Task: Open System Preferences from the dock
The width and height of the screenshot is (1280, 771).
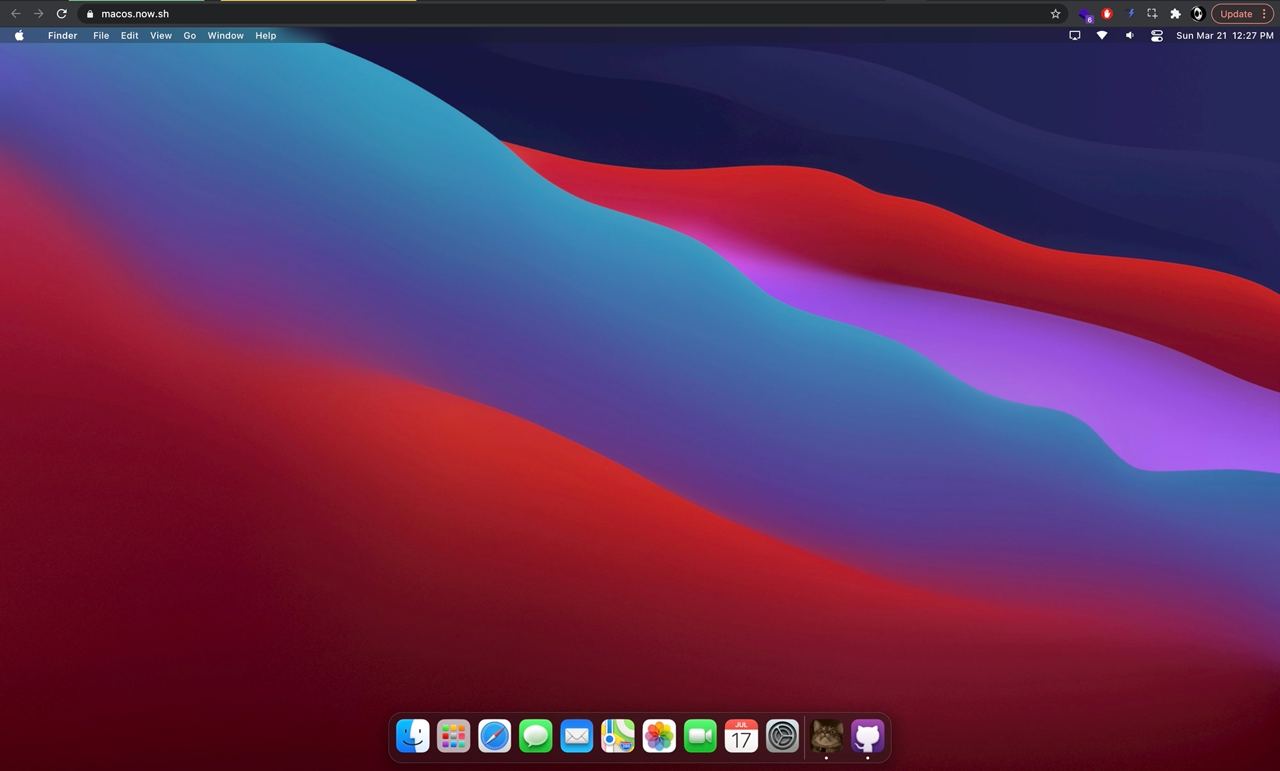Action: [782, 736]
